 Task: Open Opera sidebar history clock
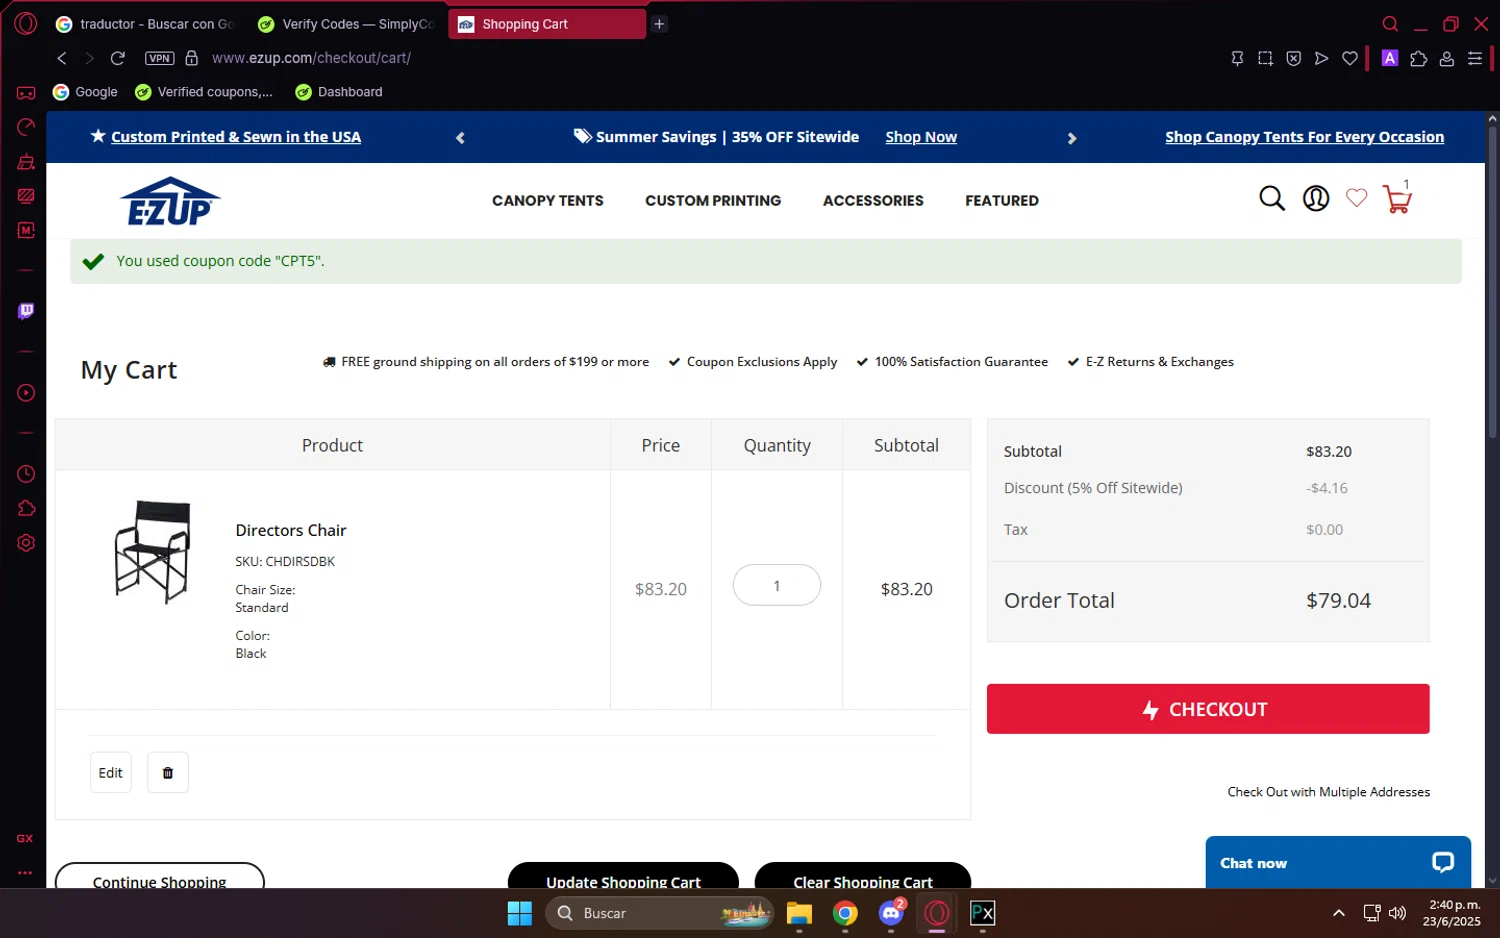(x=26, y=474)
